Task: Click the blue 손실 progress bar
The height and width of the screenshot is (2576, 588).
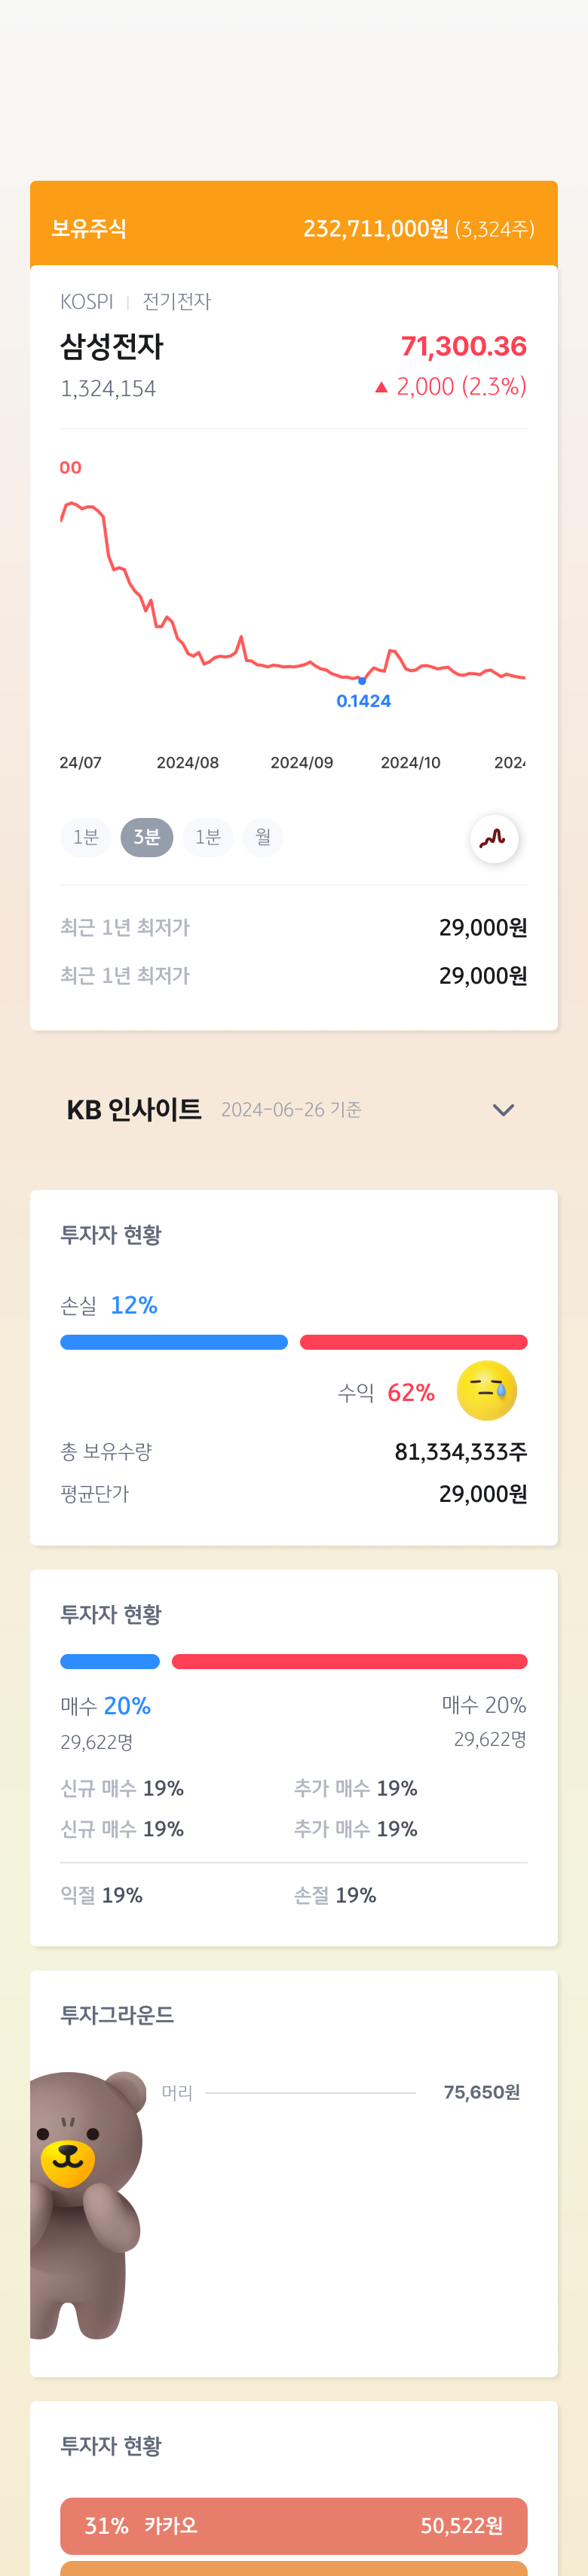Action: point(174,1342)
